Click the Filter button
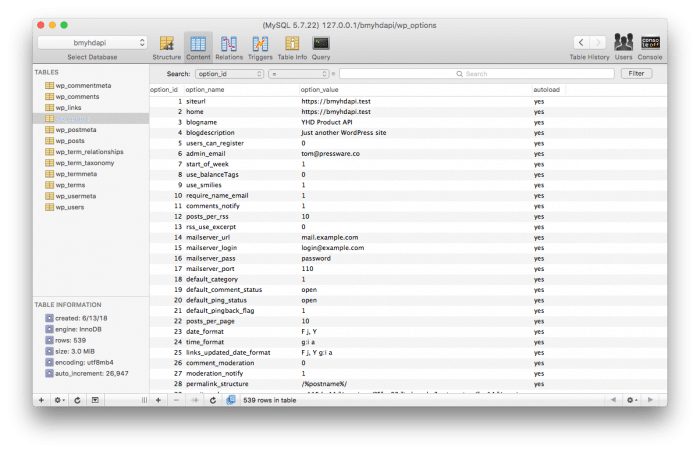The image size is (700, 453). pyautogui.click(x=636, y=73)
